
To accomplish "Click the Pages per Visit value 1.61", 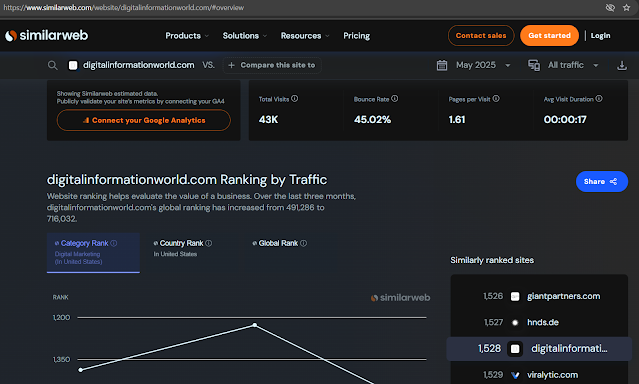I will point(457,119).
